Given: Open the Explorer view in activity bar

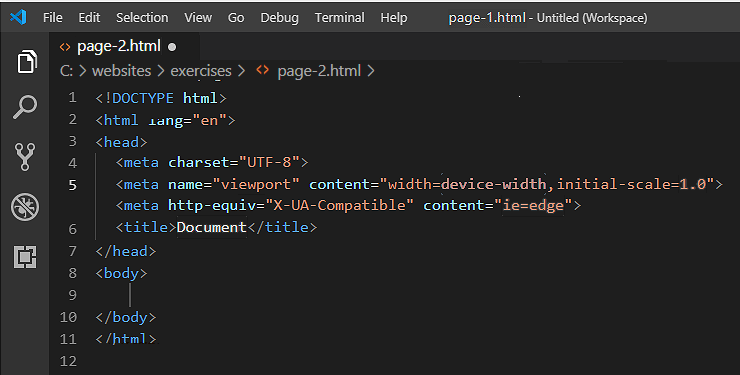Looking at the screenshot, I should click(26, 61).
